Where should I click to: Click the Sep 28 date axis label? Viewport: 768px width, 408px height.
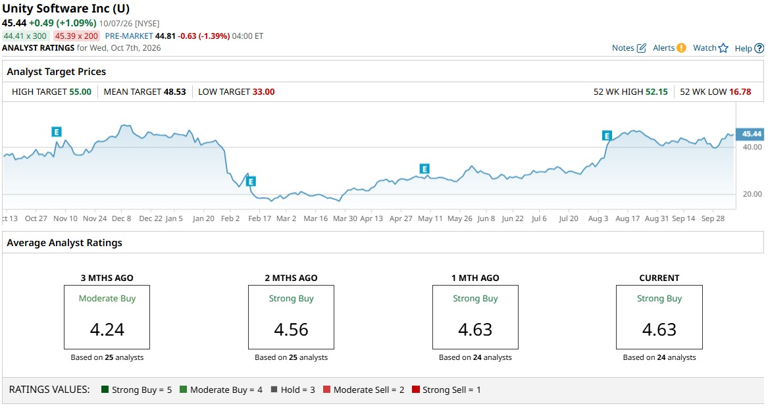point(713,218)
